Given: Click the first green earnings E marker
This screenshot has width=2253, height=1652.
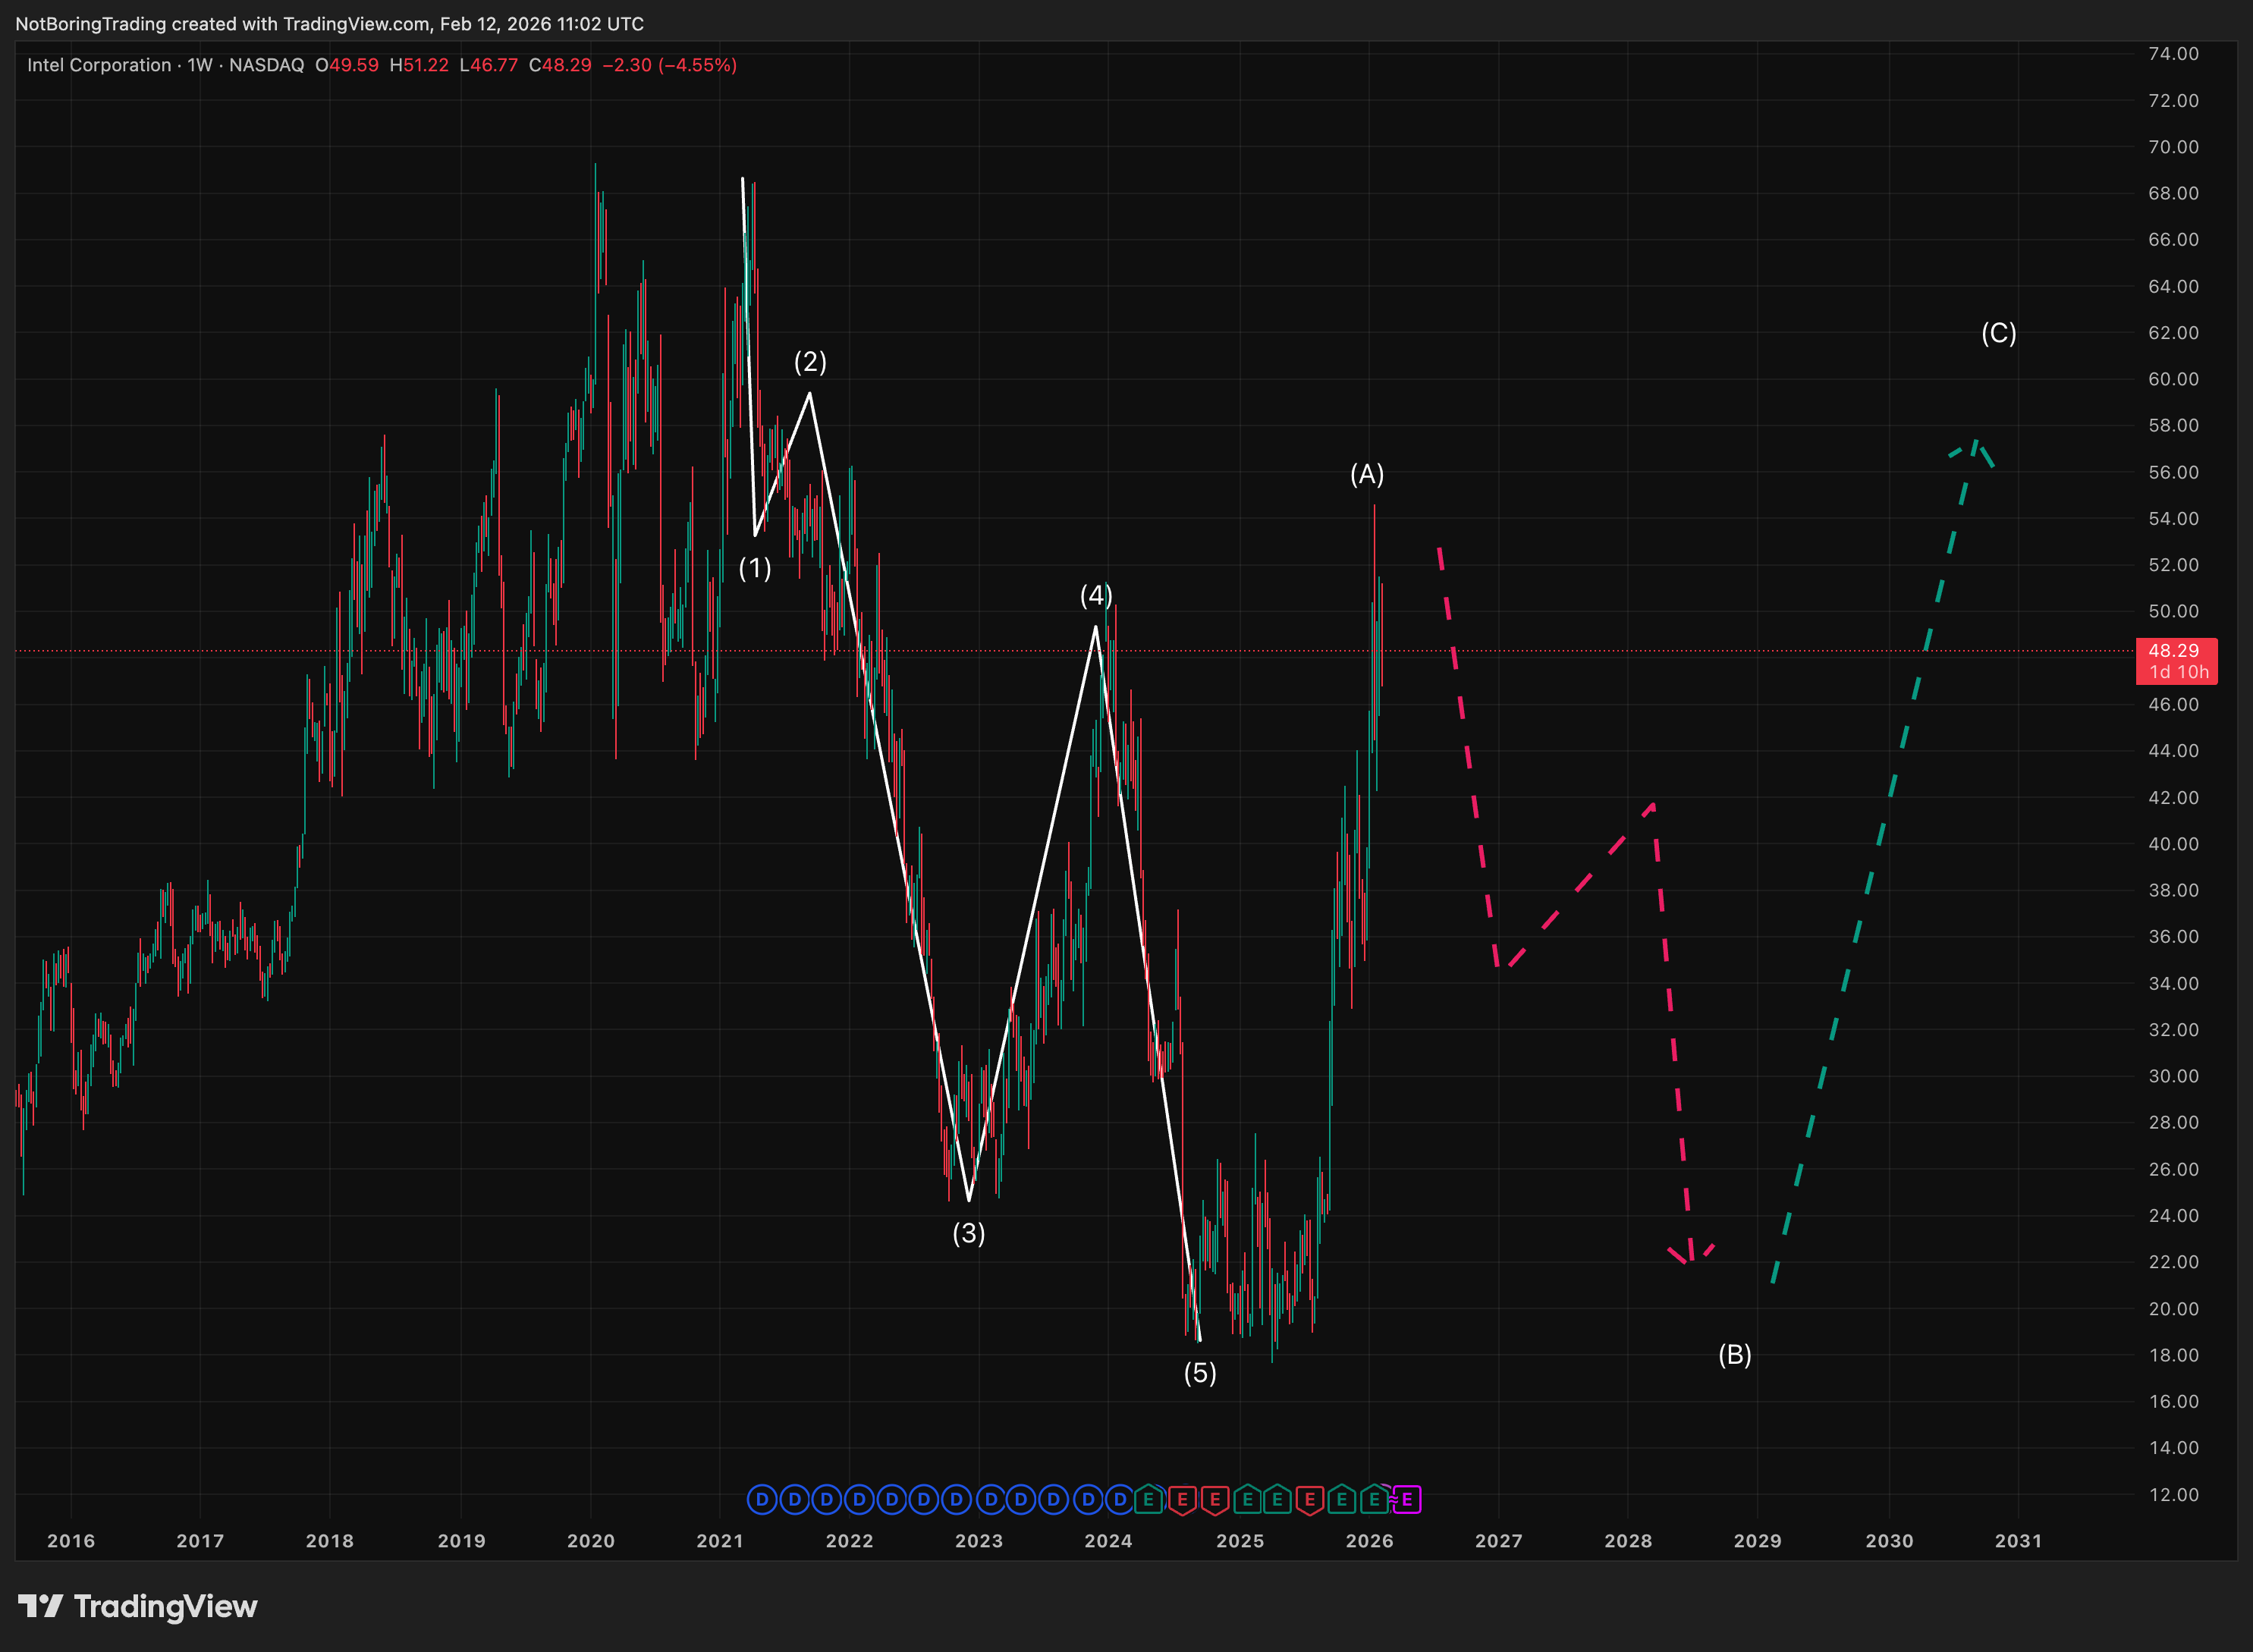Looking at the screenshot, I should (x=1149, y=1499).
